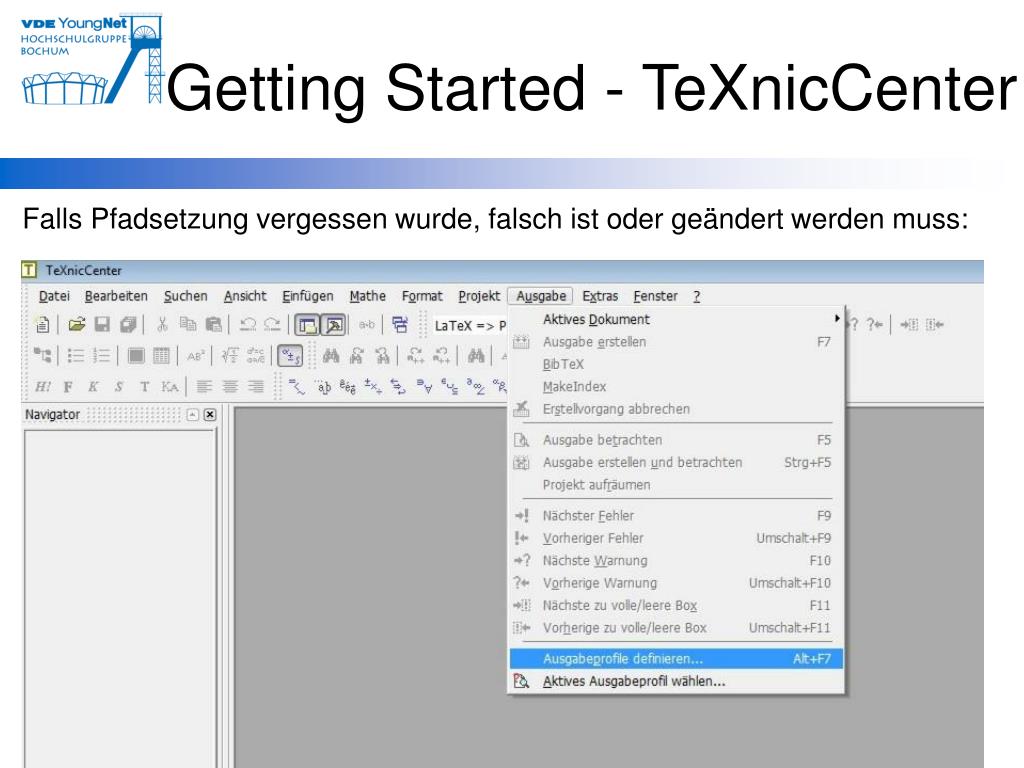The width and height of the screenshot is (1024, 768).
Task: Click the H! emphasize format icon
Action: click(42, 387)
